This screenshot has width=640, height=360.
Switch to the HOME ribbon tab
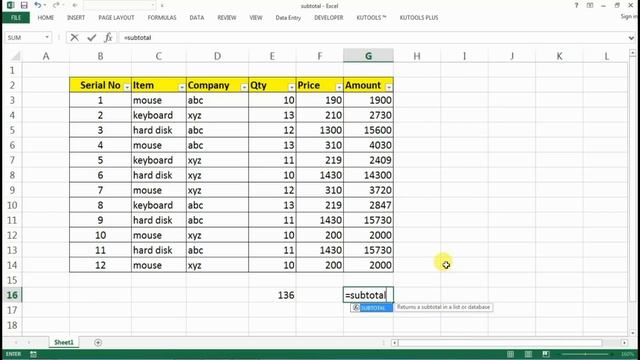click(x=46, y=18)
